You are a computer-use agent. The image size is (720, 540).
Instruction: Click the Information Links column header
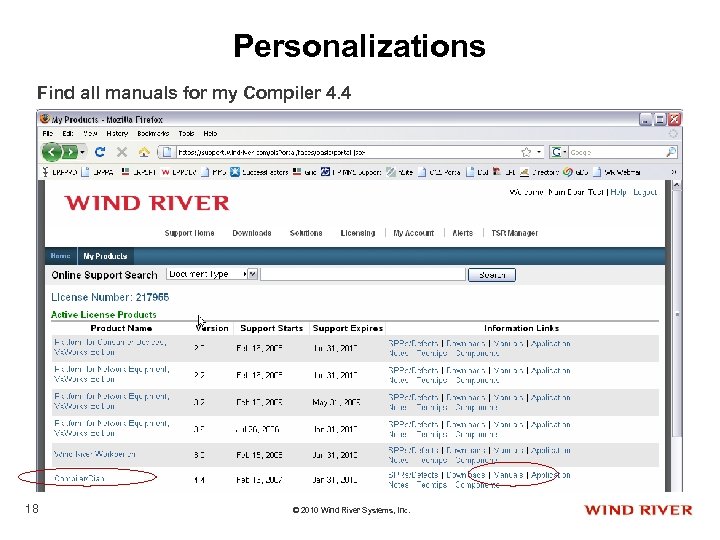tap(522, 328)
